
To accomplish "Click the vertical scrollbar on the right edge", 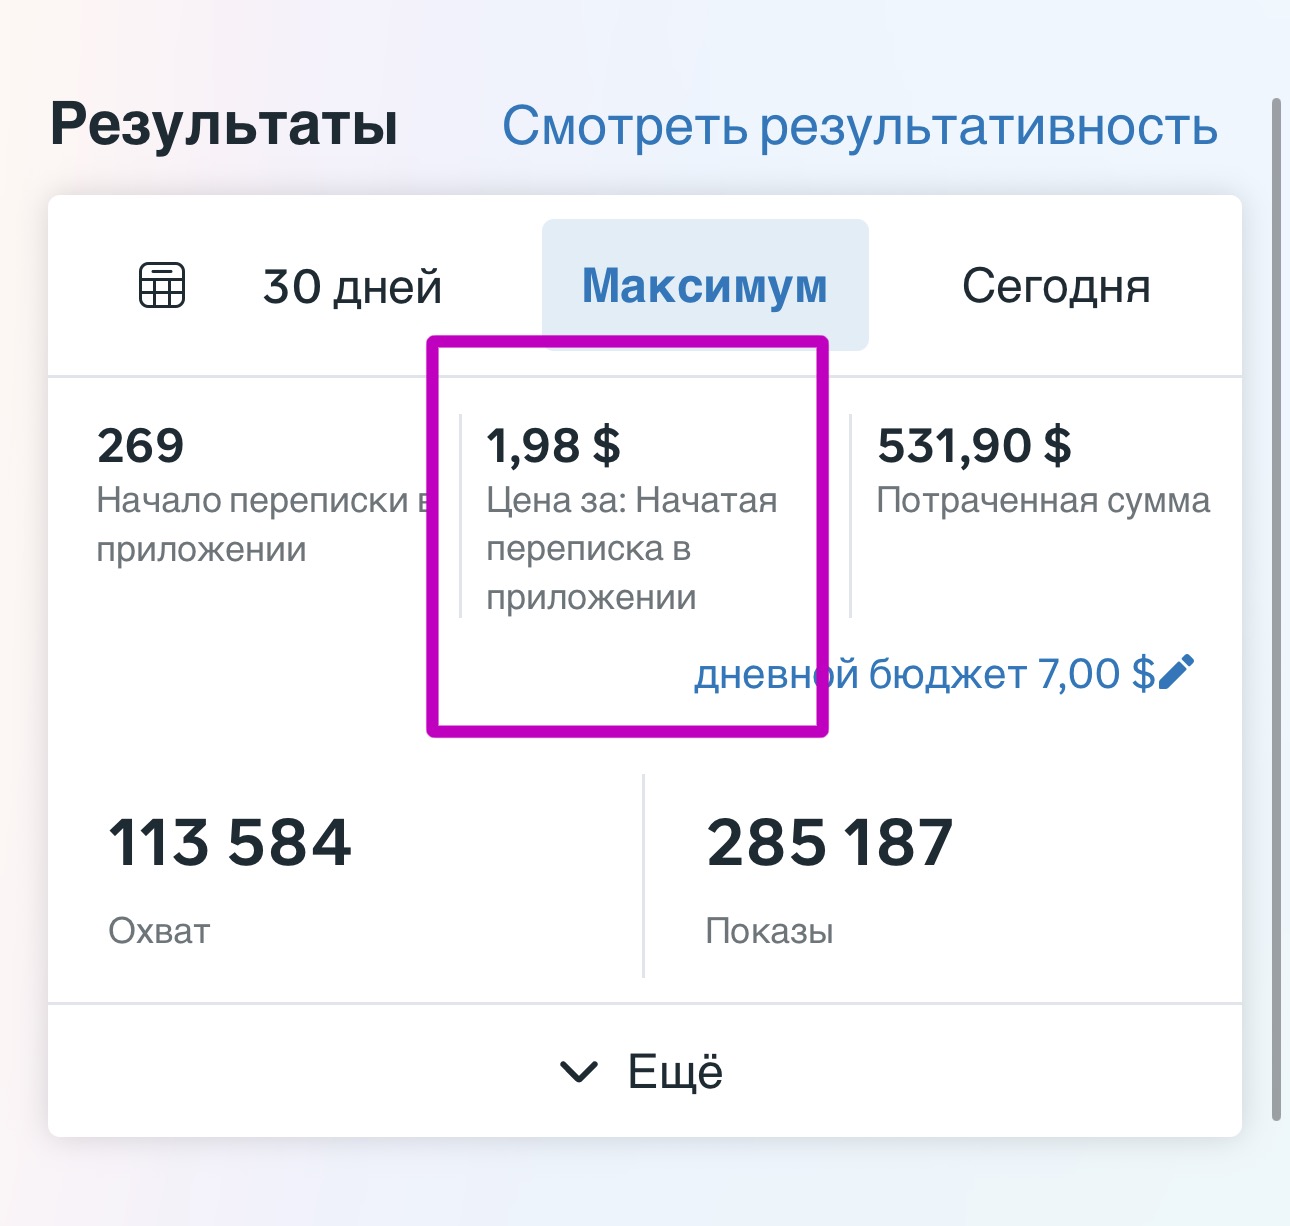I will coord(1276,610).
